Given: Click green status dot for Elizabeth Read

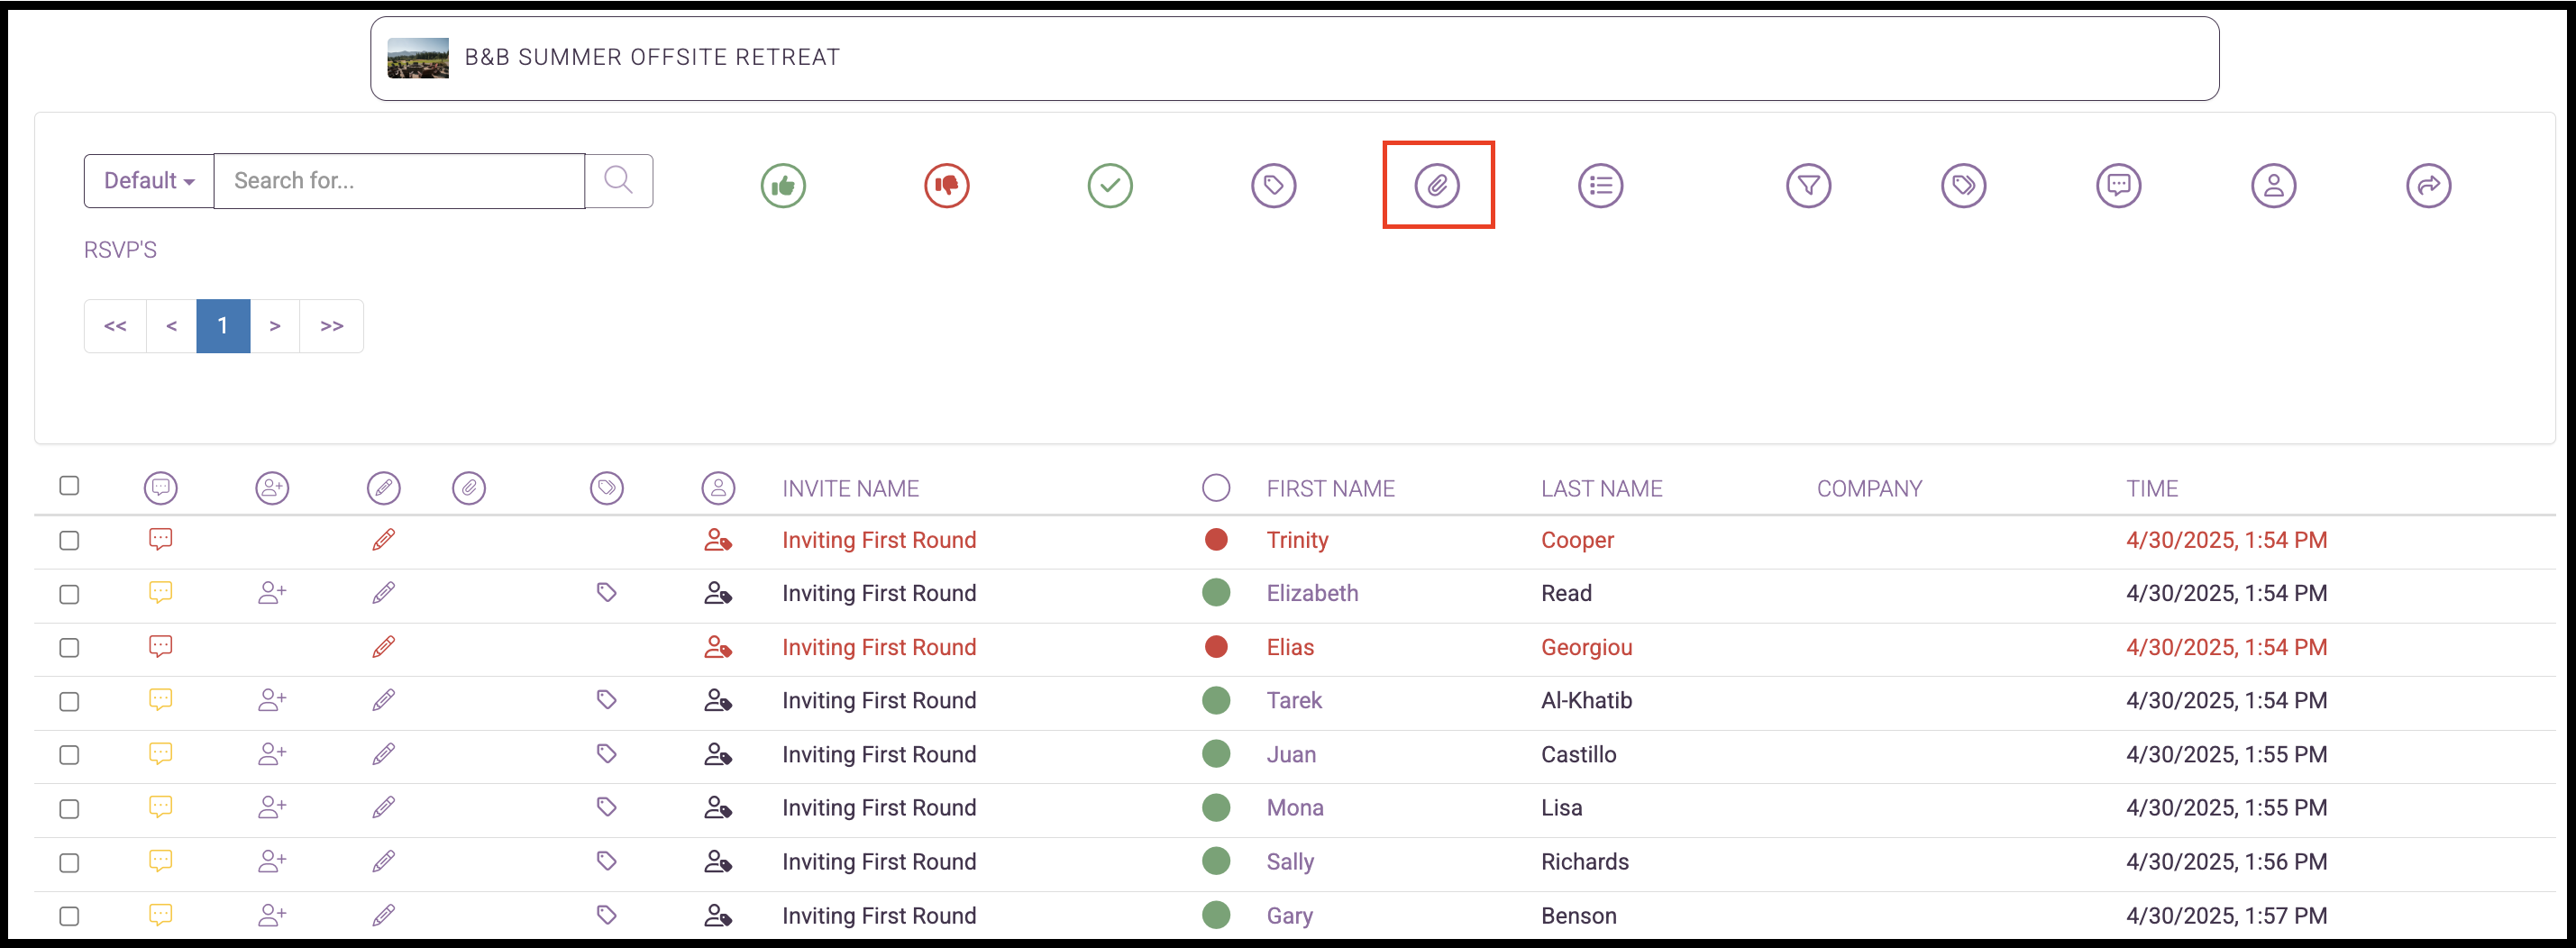Looking at the screenshot, I should [x=1216, y=593].
